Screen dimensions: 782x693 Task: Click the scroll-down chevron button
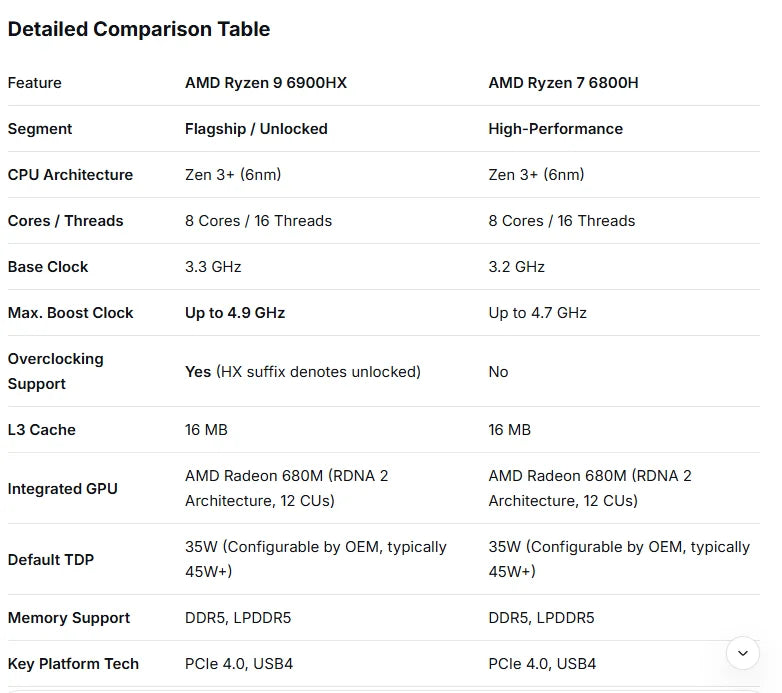[742, 653]
